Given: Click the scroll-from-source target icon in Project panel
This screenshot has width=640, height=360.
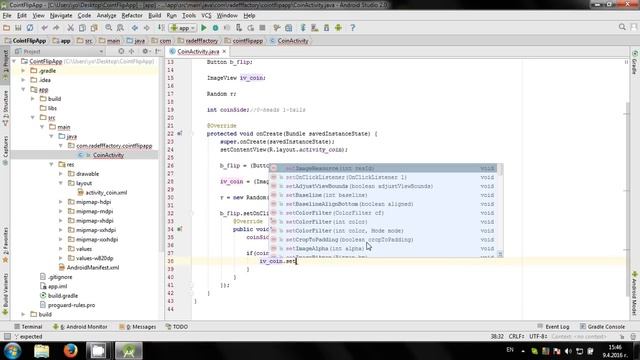Looking at the screenshot, I should coord(121,51).
